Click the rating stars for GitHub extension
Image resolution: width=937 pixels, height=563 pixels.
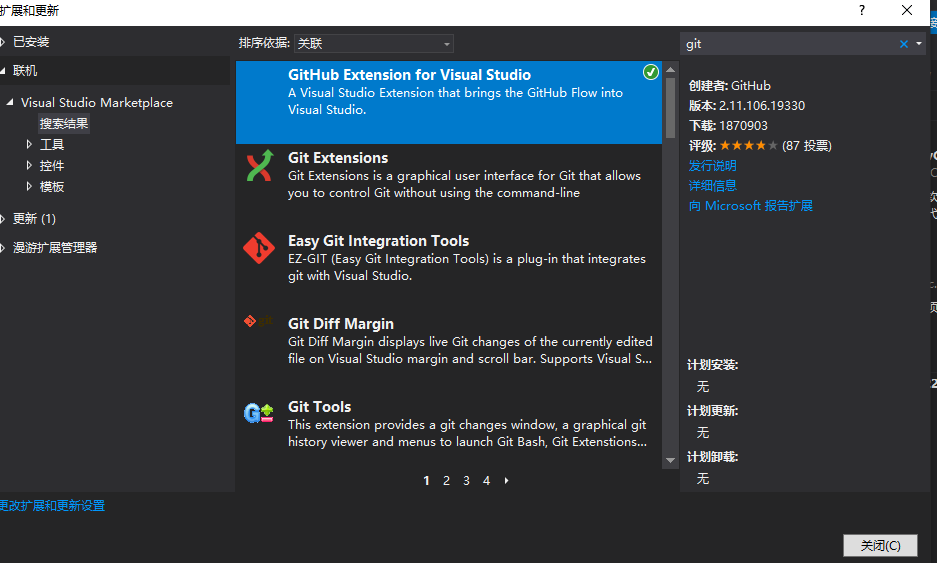point(749,145)
